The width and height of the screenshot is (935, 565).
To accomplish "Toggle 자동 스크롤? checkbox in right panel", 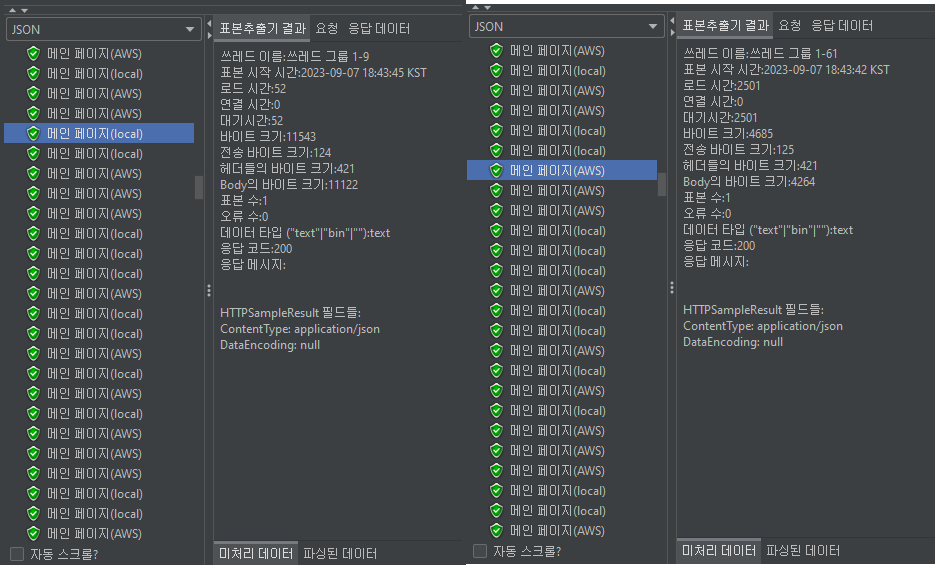I will tap(480, 551).
